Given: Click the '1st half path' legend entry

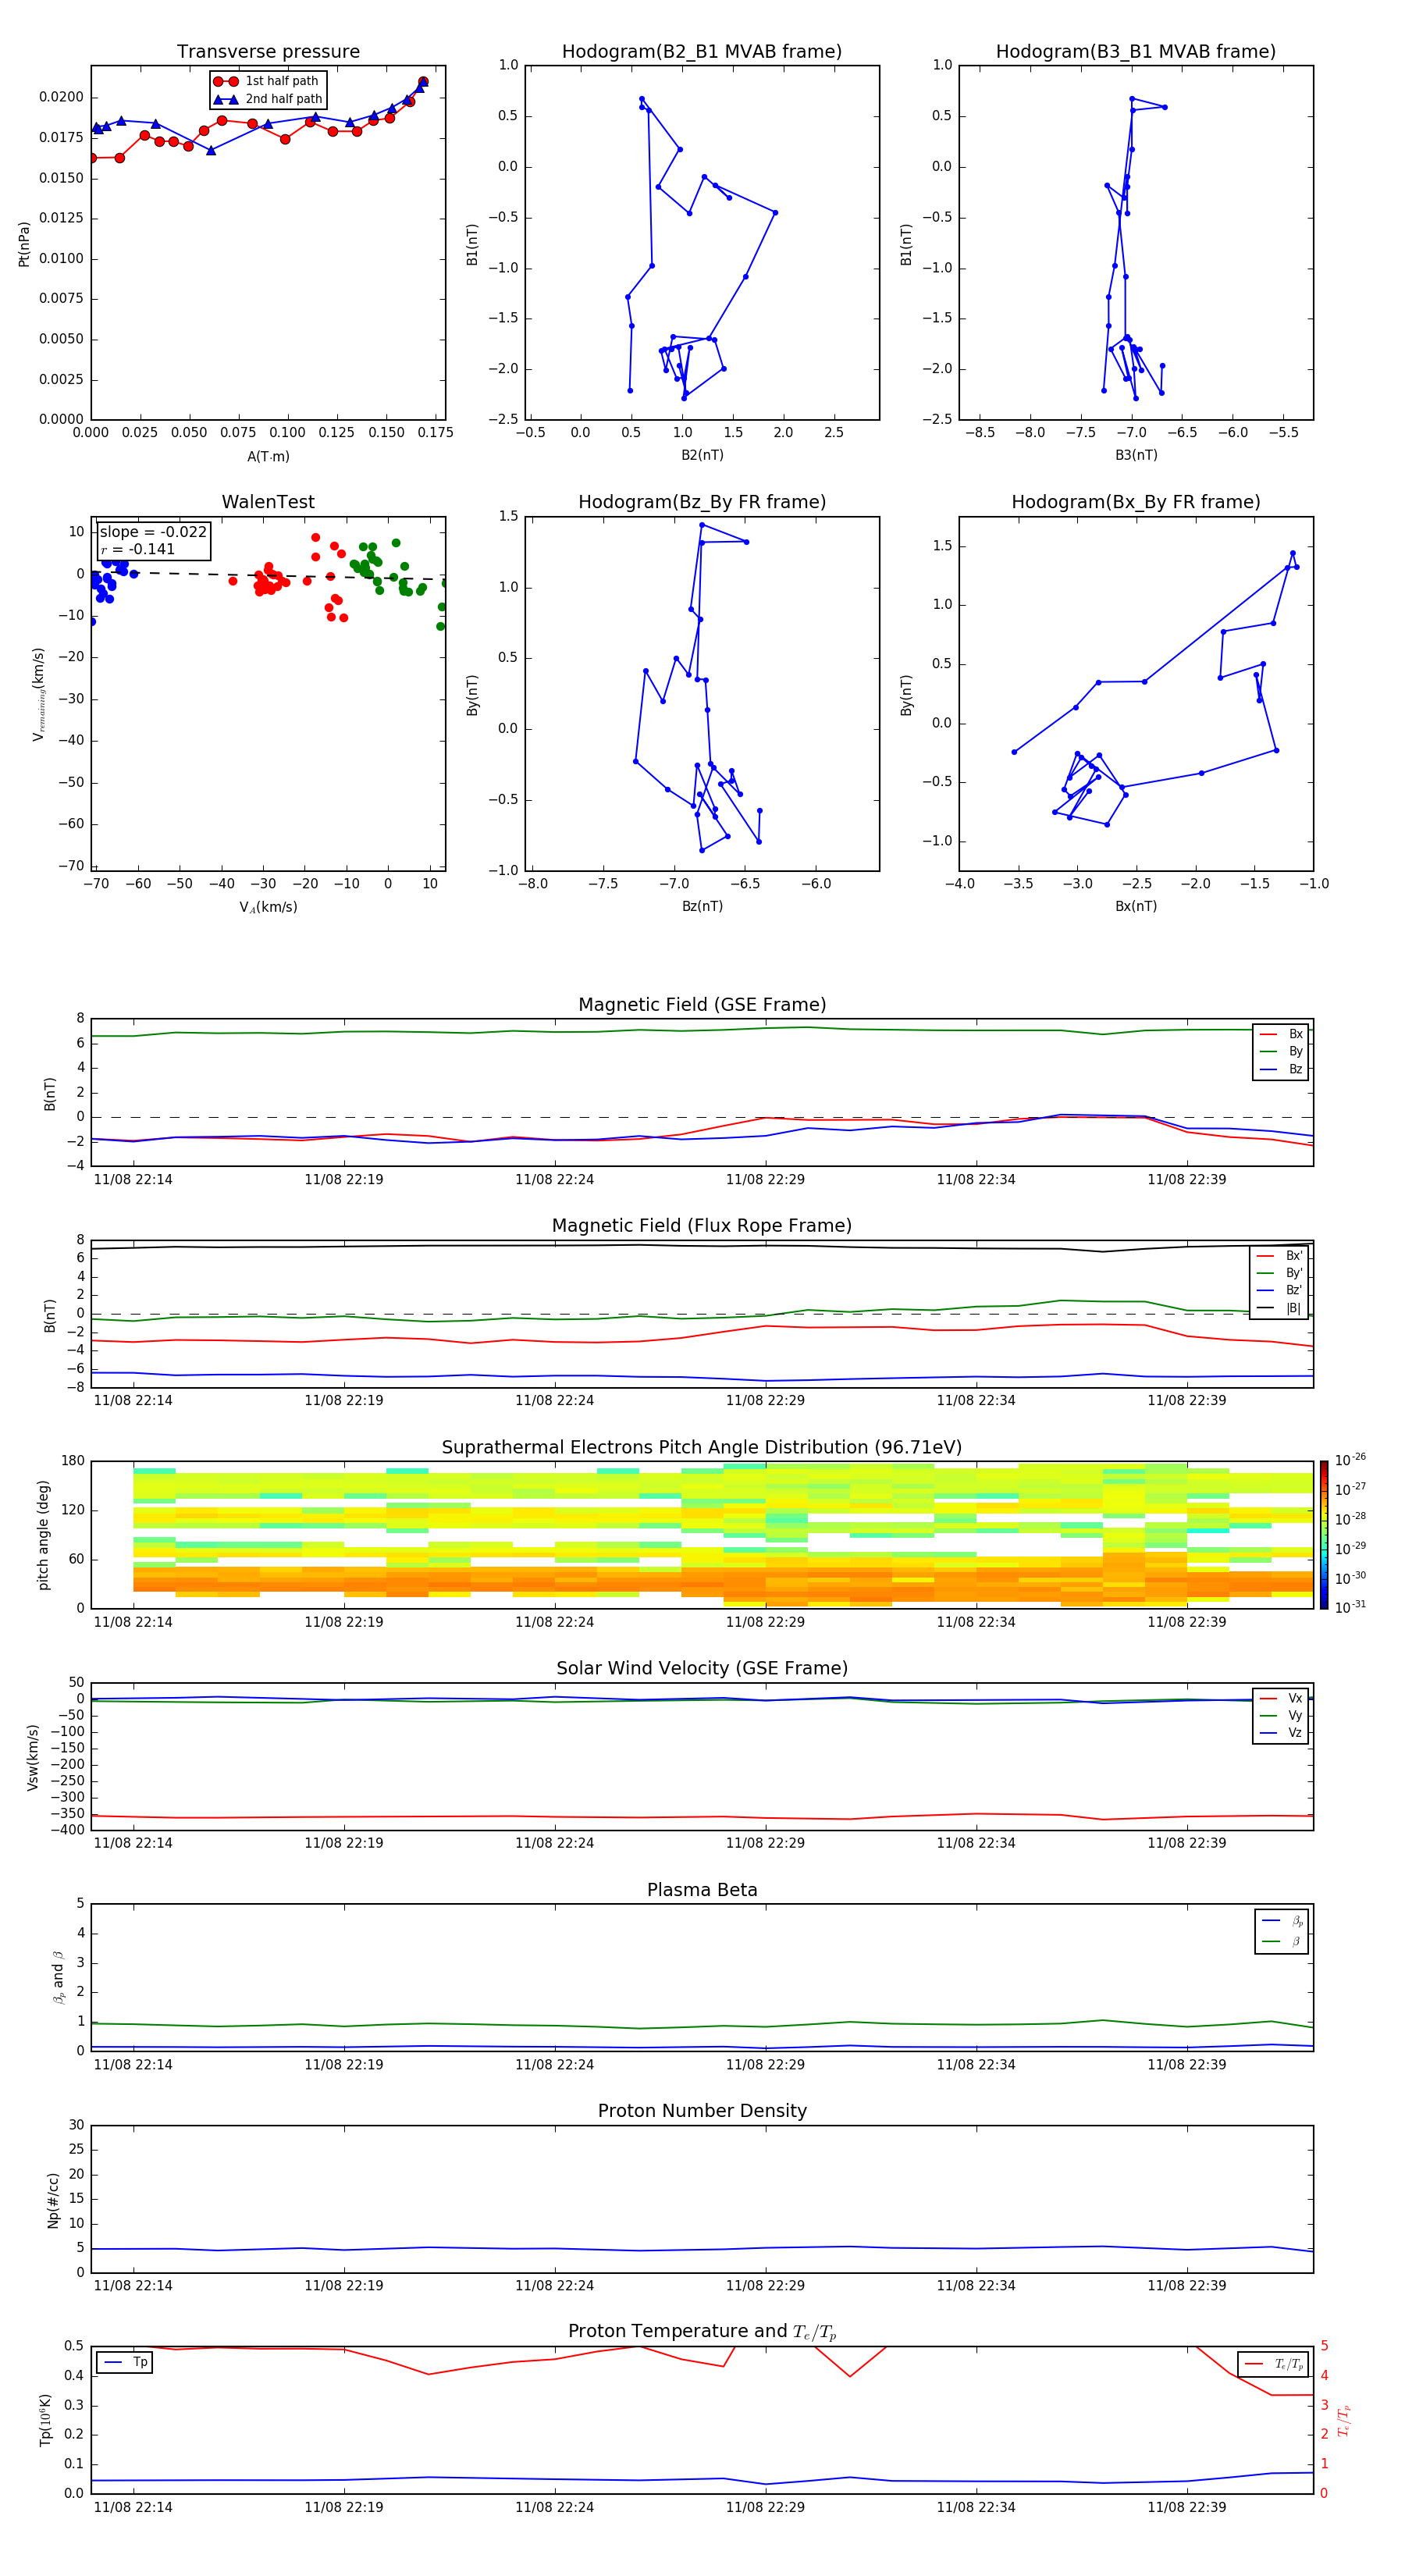Looking at the screenshot, I should click(x=267, y=81).
